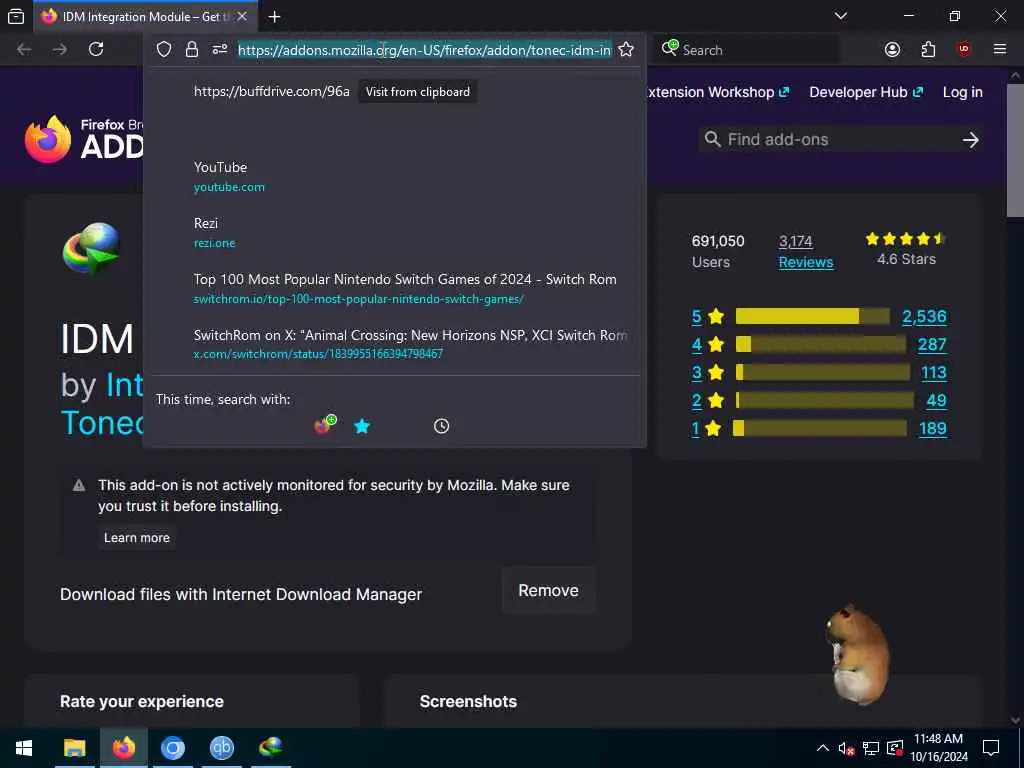The image size is (1024, 768).
Task: Click the muted volume tray icon
Action: pyautogui.click(x=846, y=748)
